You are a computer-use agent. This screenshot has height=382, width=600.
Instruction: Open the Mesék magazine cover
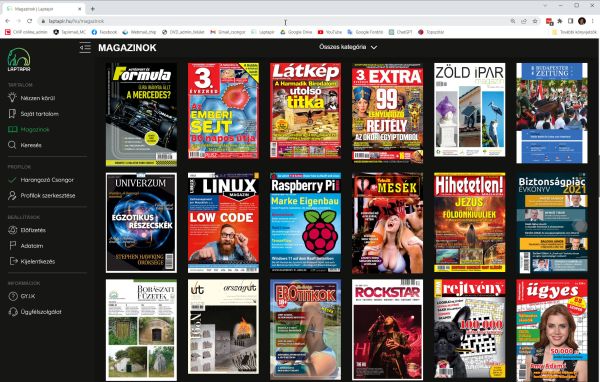click(x=388, y=223)
